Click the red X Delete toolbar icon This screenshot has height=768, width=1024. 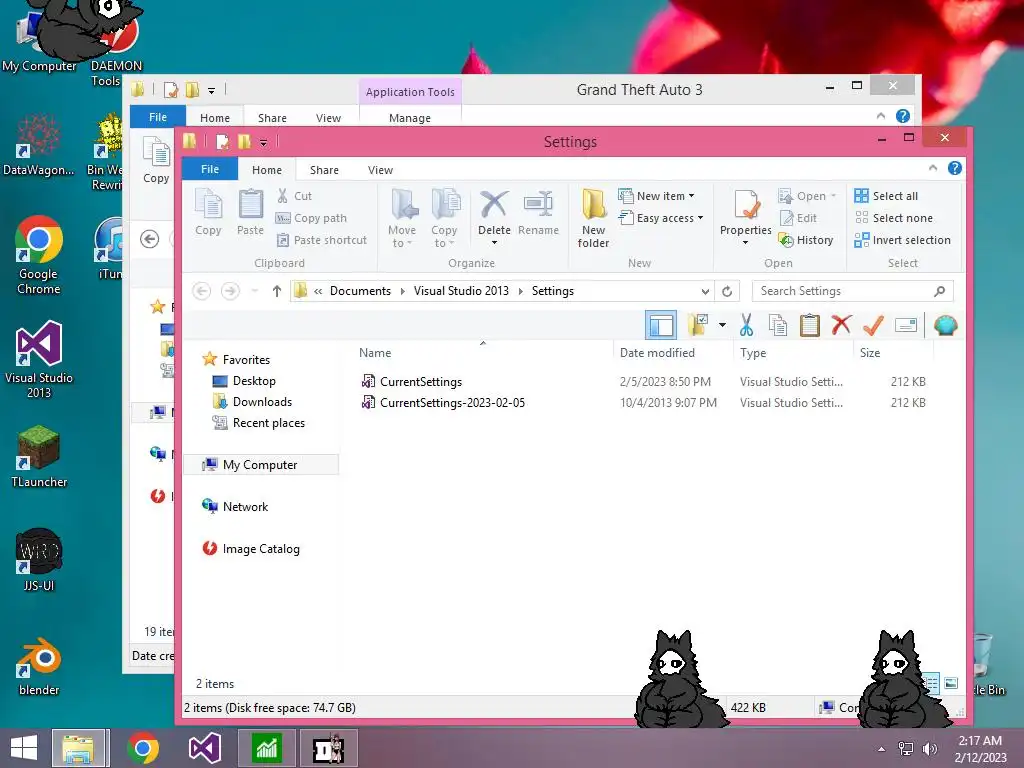point(841,325)
